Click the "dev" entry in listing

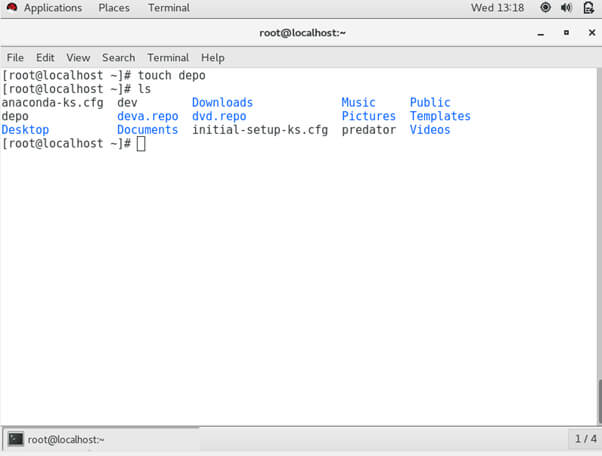coord(127,102)
